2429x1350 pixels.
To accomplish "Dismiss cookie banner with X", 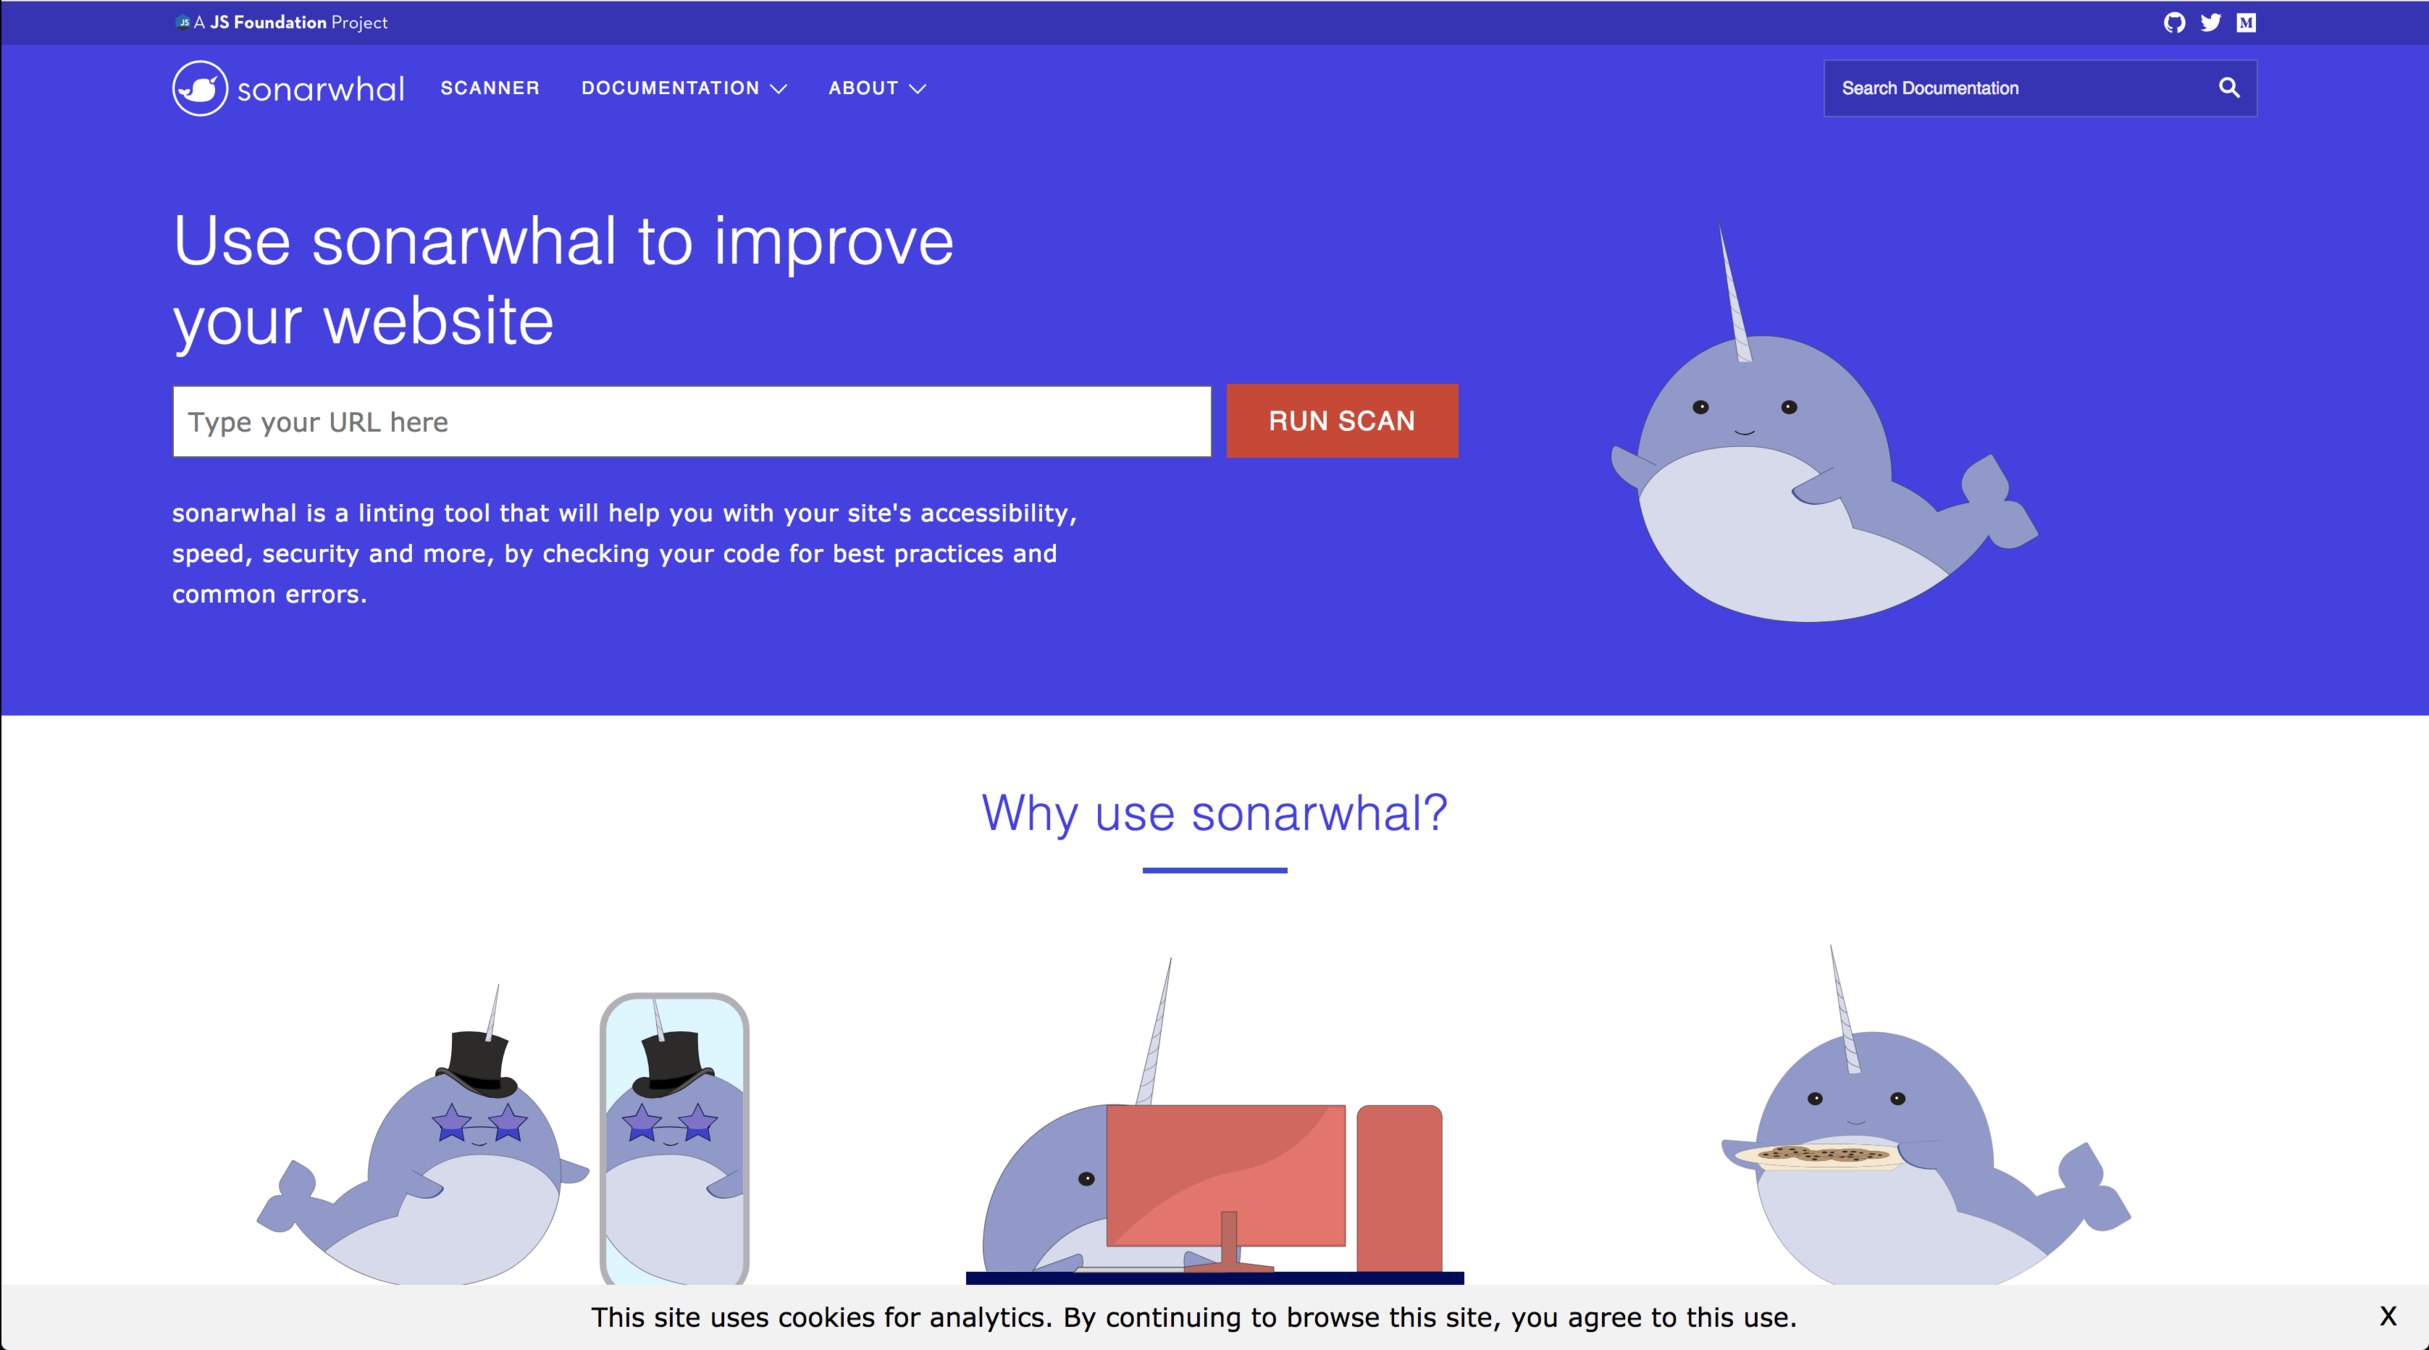I will click(x=2388, y=1316).
